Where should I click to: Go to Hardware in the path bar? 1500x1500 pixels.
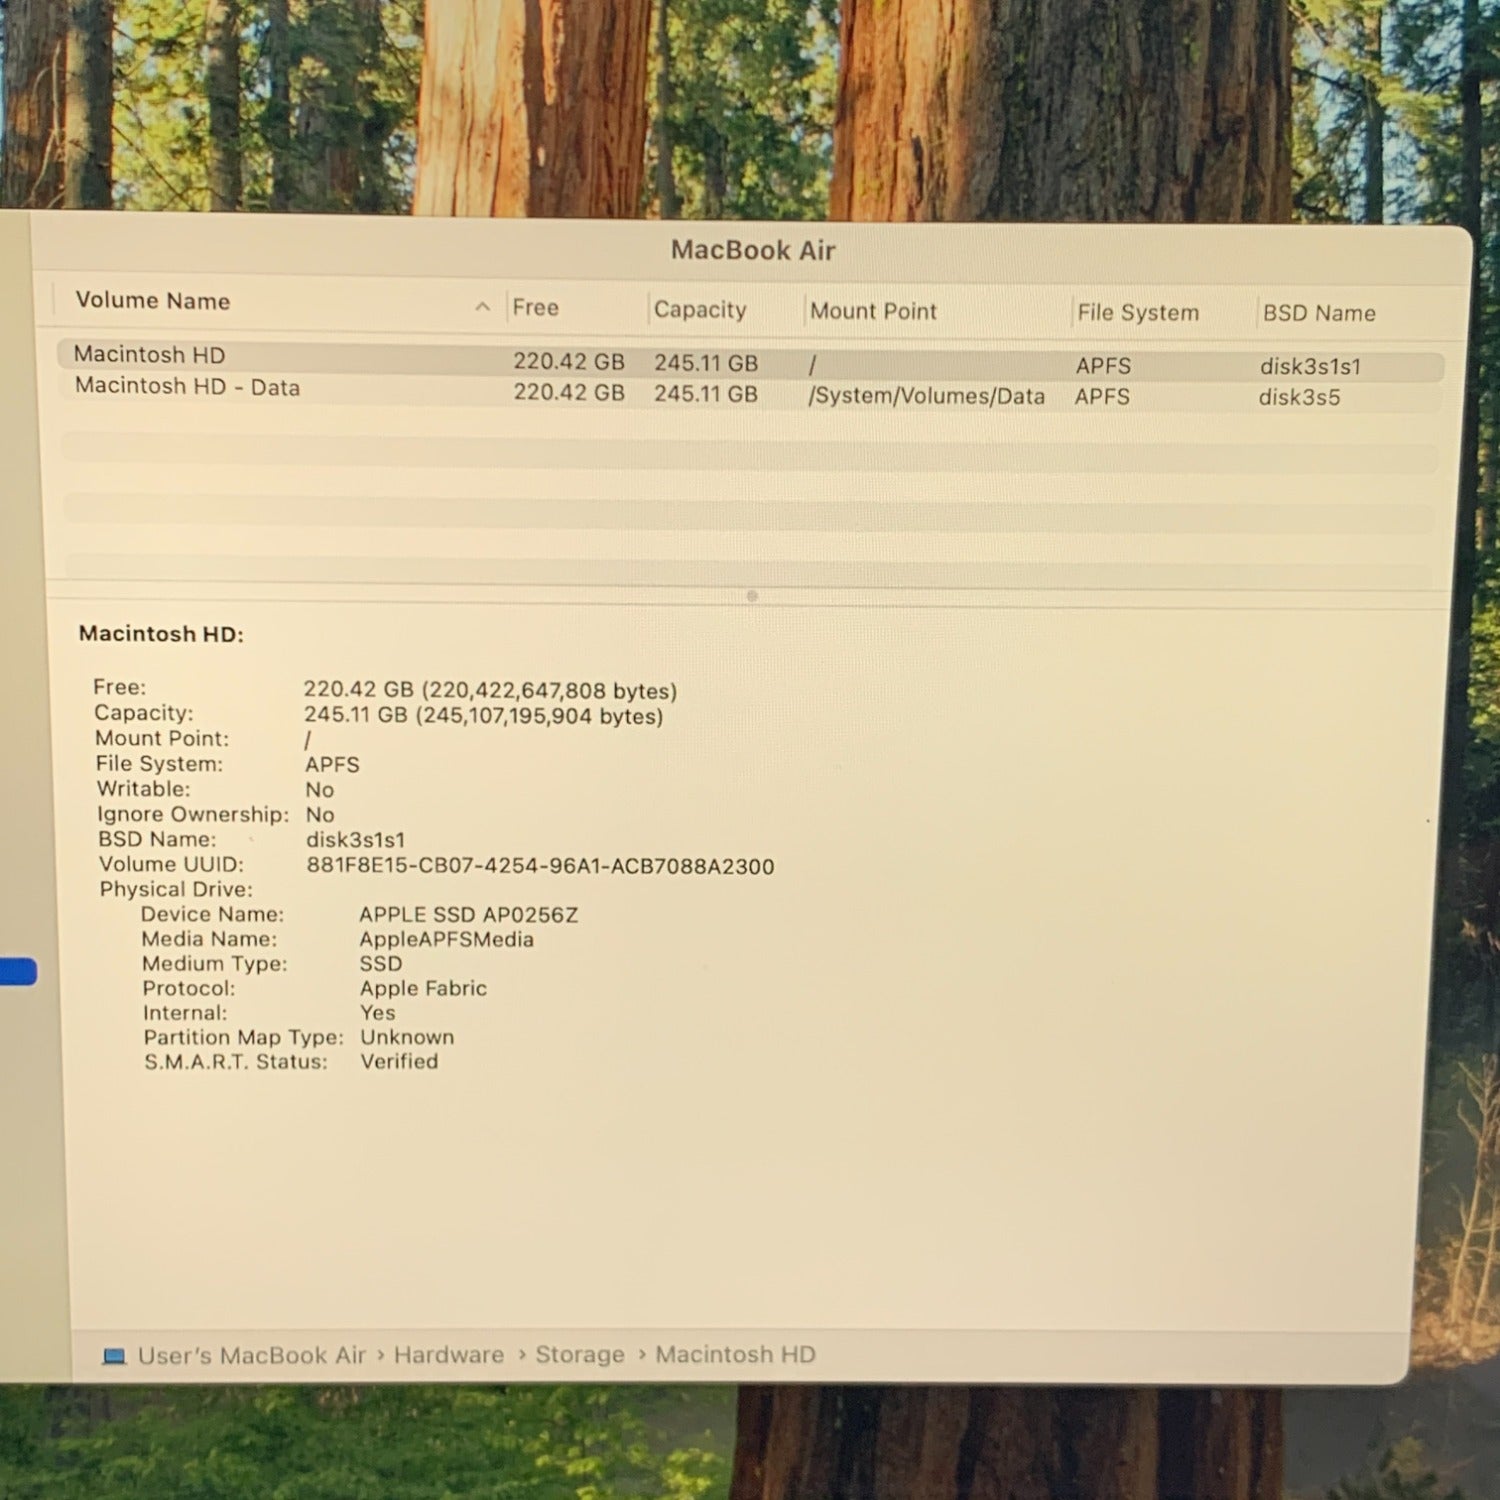pyautogui.click(x=449, y=1355)
